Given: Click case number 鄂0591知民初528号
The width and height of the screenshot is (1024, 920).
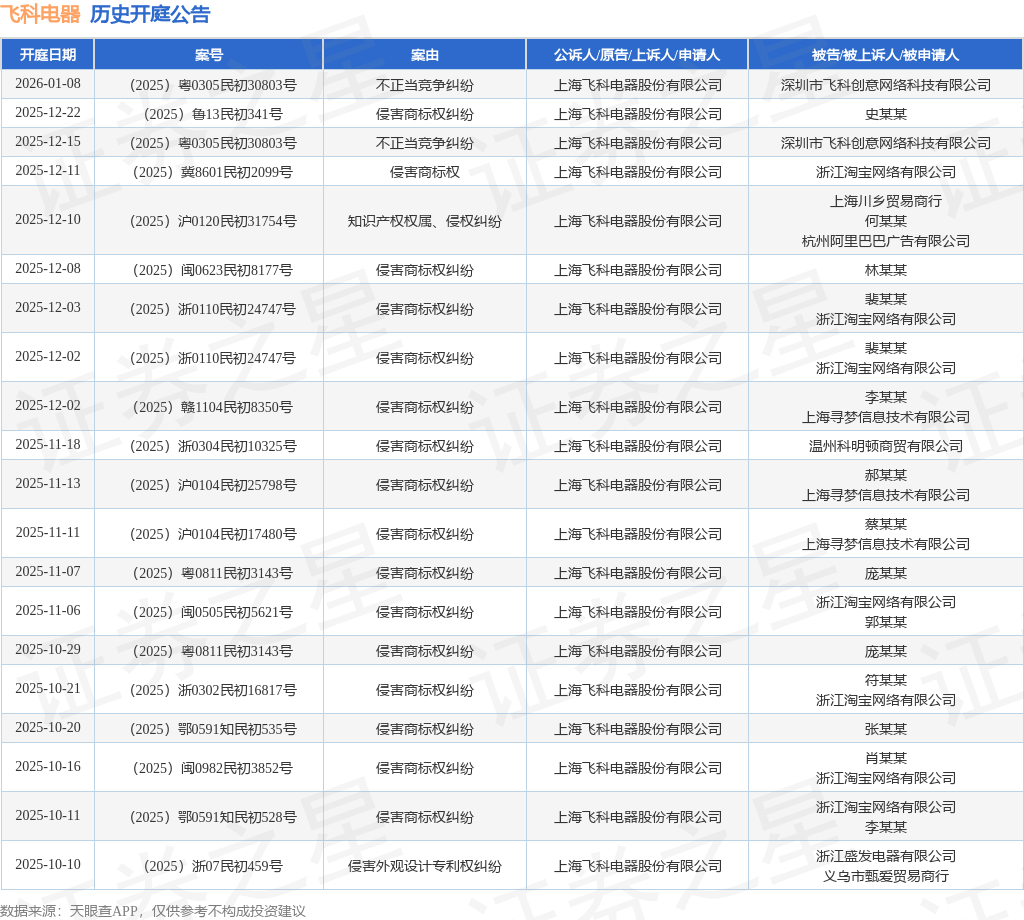Looking at the screenshot, I should pos(213,817).
